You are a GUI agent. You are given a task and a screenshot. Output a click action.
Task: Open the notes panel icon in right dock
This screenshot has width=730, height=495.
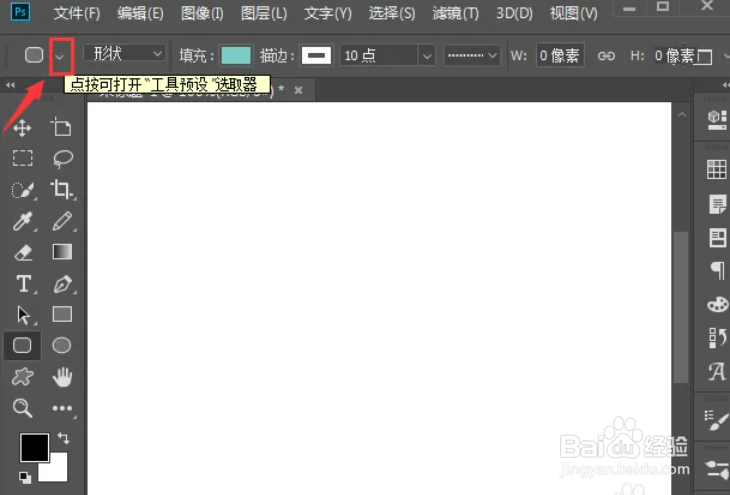(x=717, y=204)
